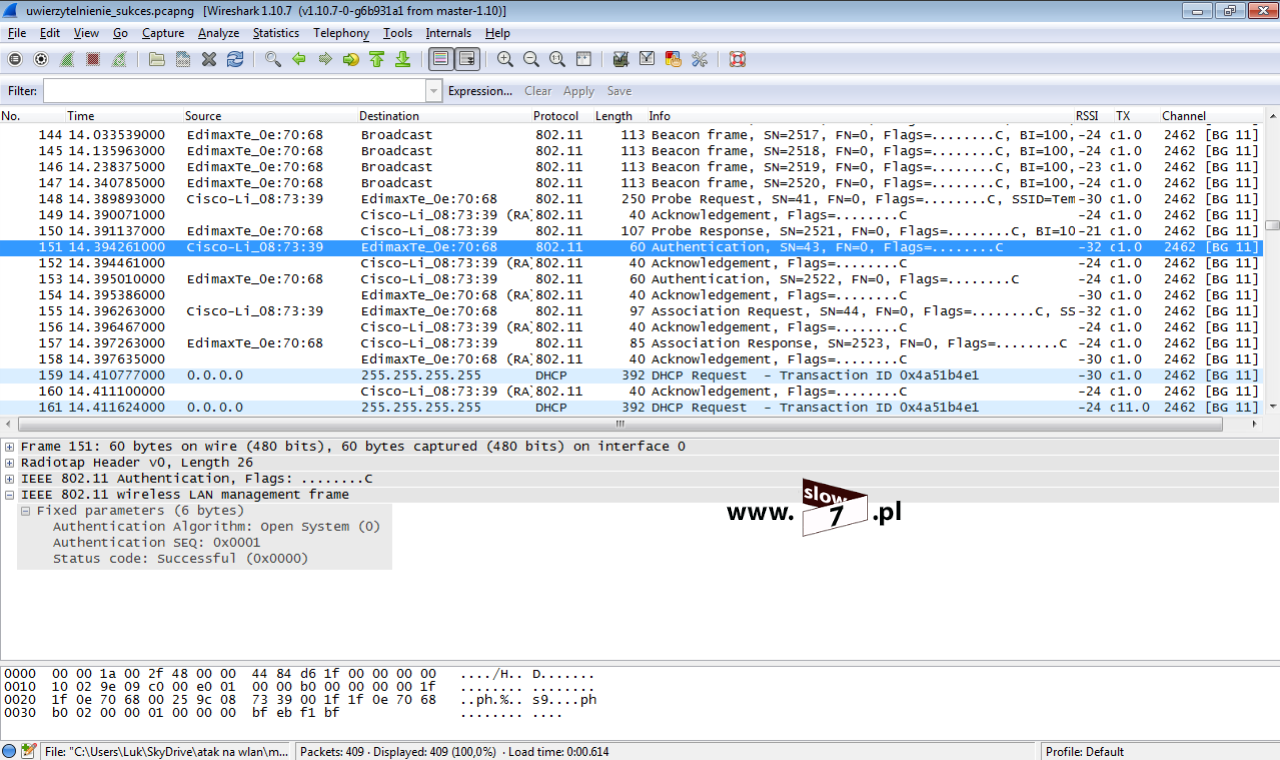Clear the display filter
1280x760 pixels.
538,91
